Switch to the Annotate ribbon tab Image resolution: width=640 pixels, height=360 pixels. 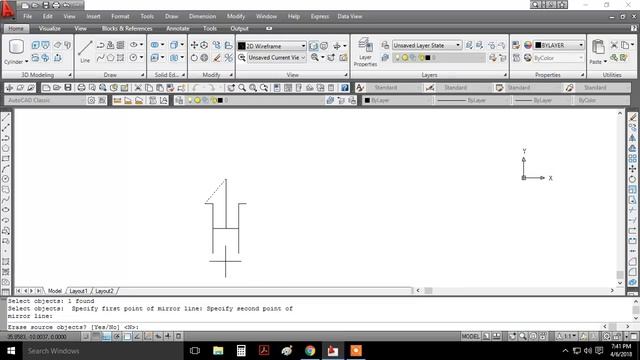(178, 29)
